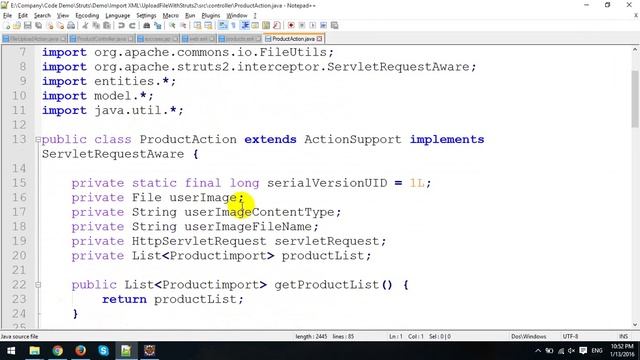The height and width of the screenshot is (360, 640).
Task: Open the Plugins menu
Action: [211, 16]
